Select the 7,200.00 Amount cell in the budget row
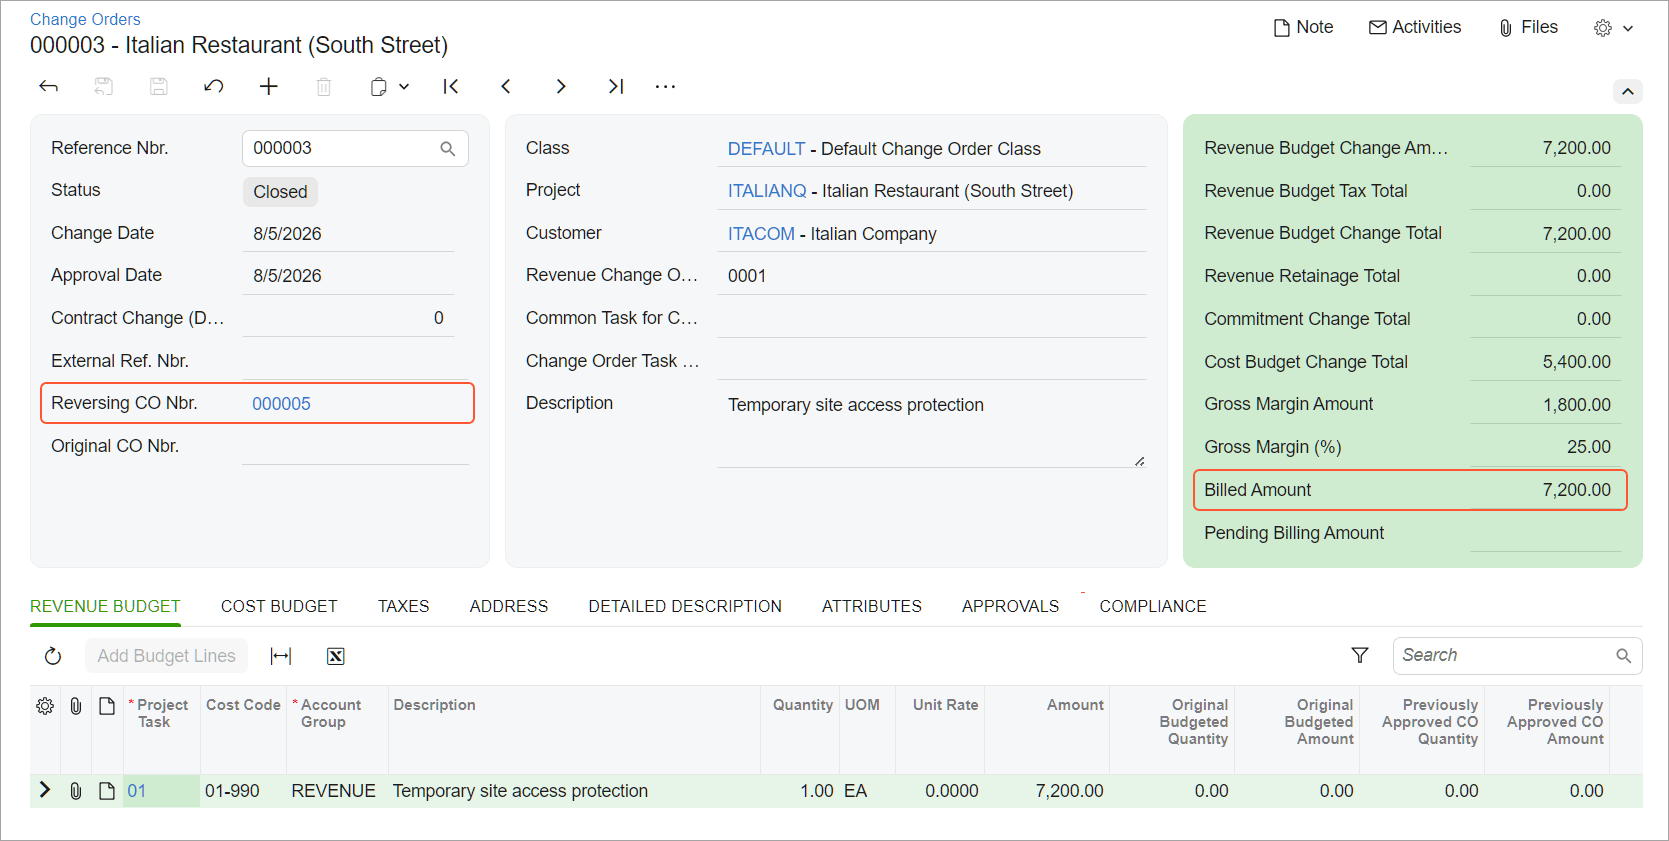Screen dimensions: 1669x841 click(x=1048, y=791)
